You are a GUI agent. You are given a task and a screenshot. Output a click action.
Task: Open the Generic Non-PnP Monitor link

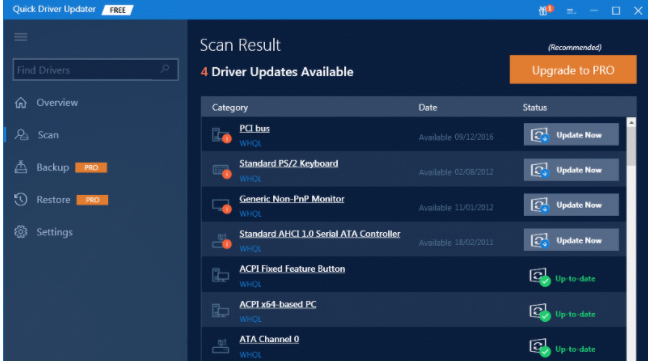292,199
